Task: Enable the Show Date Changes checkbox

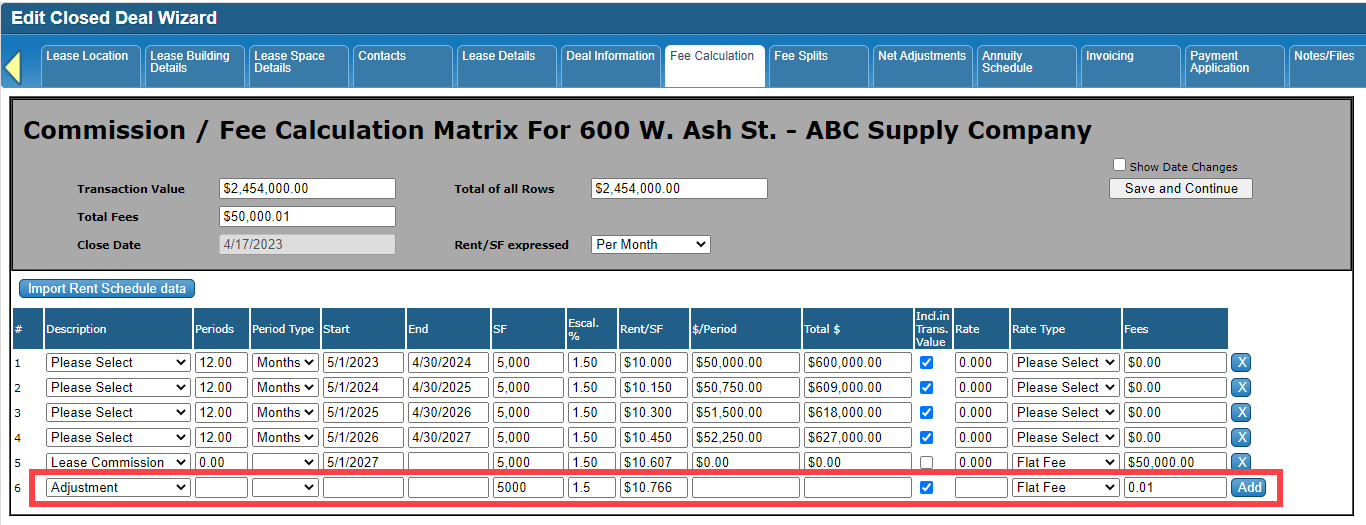Action: 1120,166
